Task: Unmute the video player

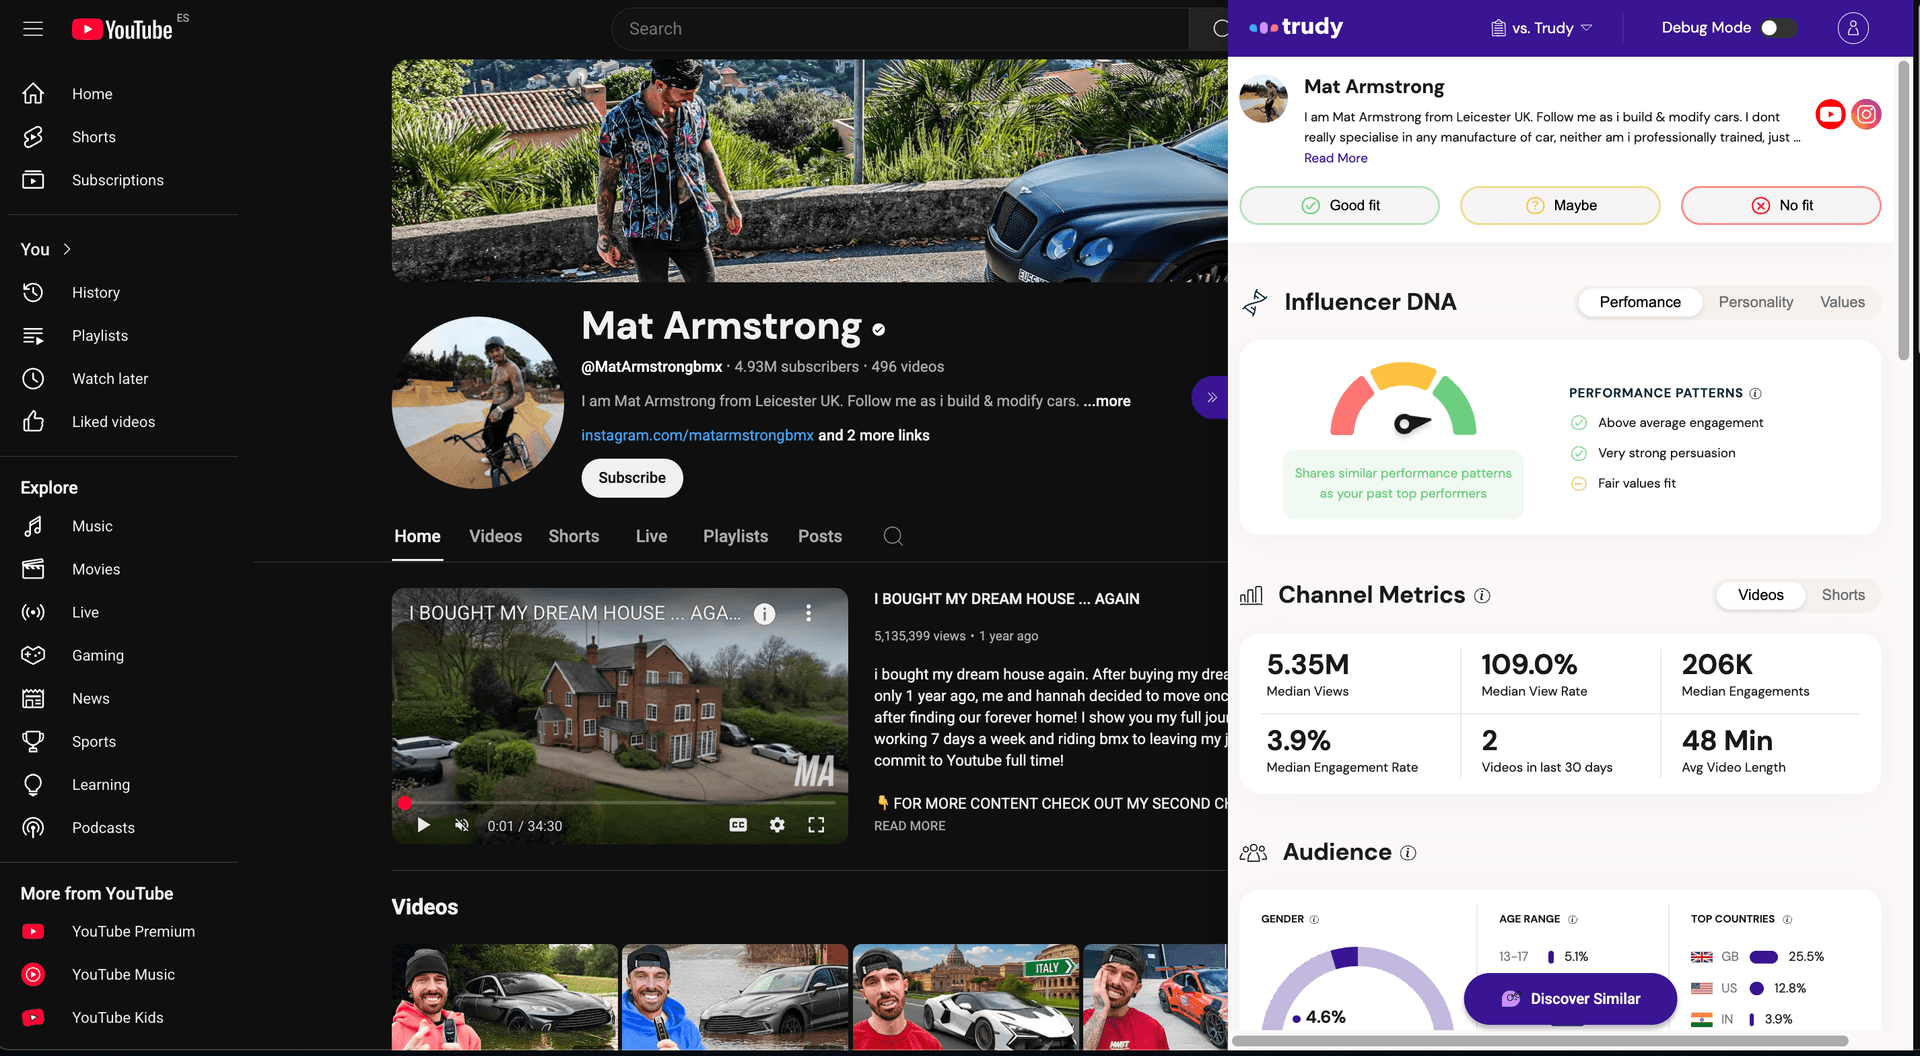Action: [x=462, y=825]
